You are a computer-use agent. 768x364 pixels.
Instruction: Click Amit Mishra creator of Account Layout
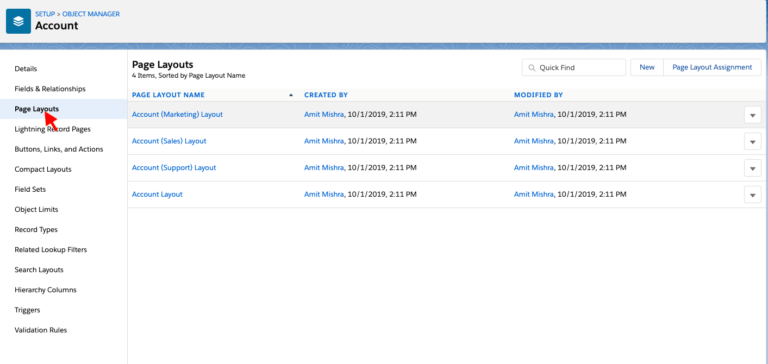[x=324, y=194]
